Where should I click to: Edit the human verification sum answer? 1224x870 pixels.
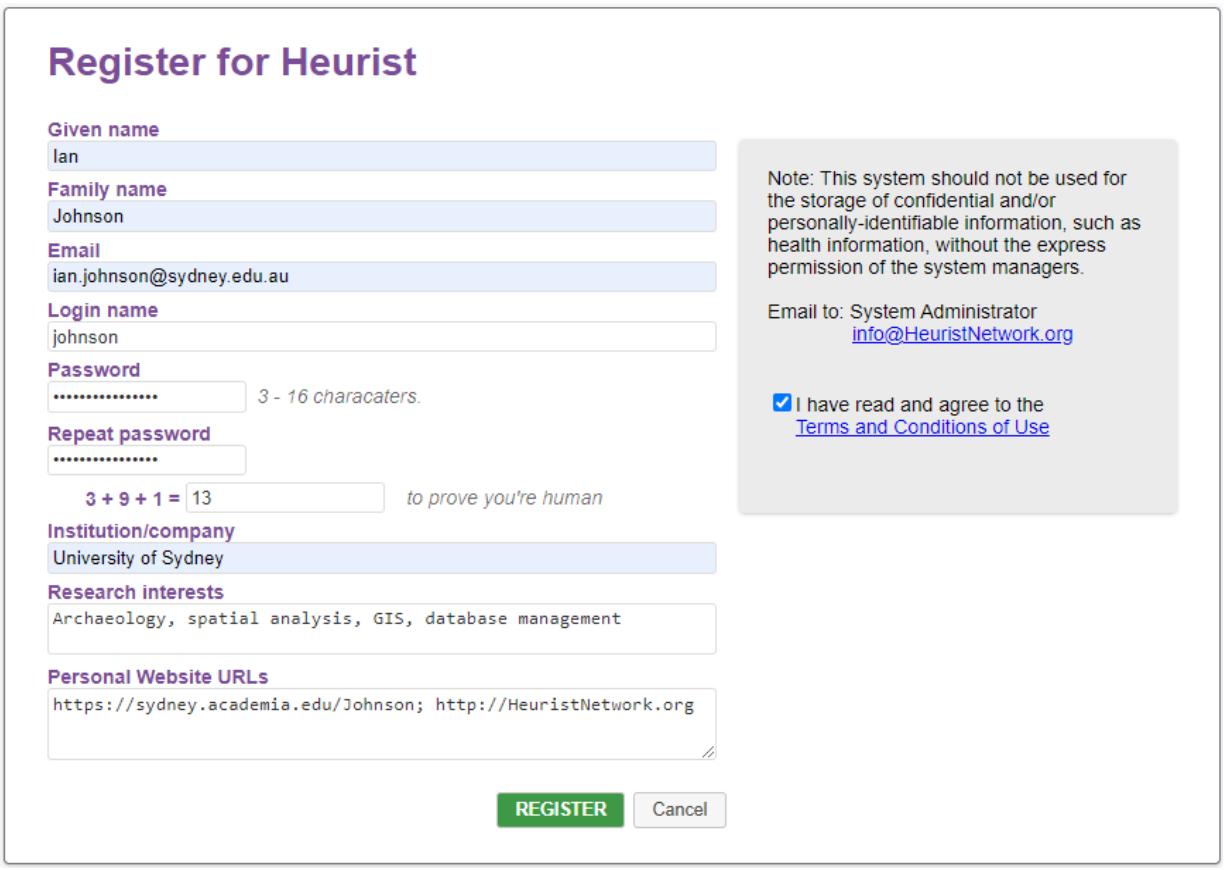pyautogui.click(x=285, y=498)
